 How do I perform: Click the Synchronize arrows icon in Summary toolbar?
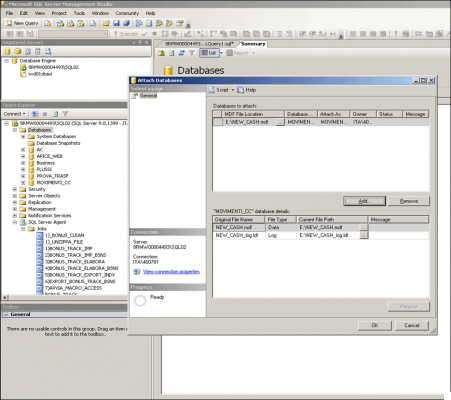(x=182, y=53)
